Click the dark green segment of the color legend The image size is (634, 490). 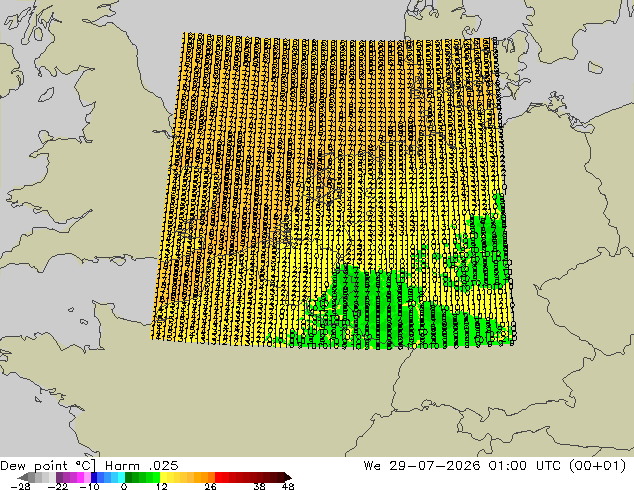pos(129,477)
